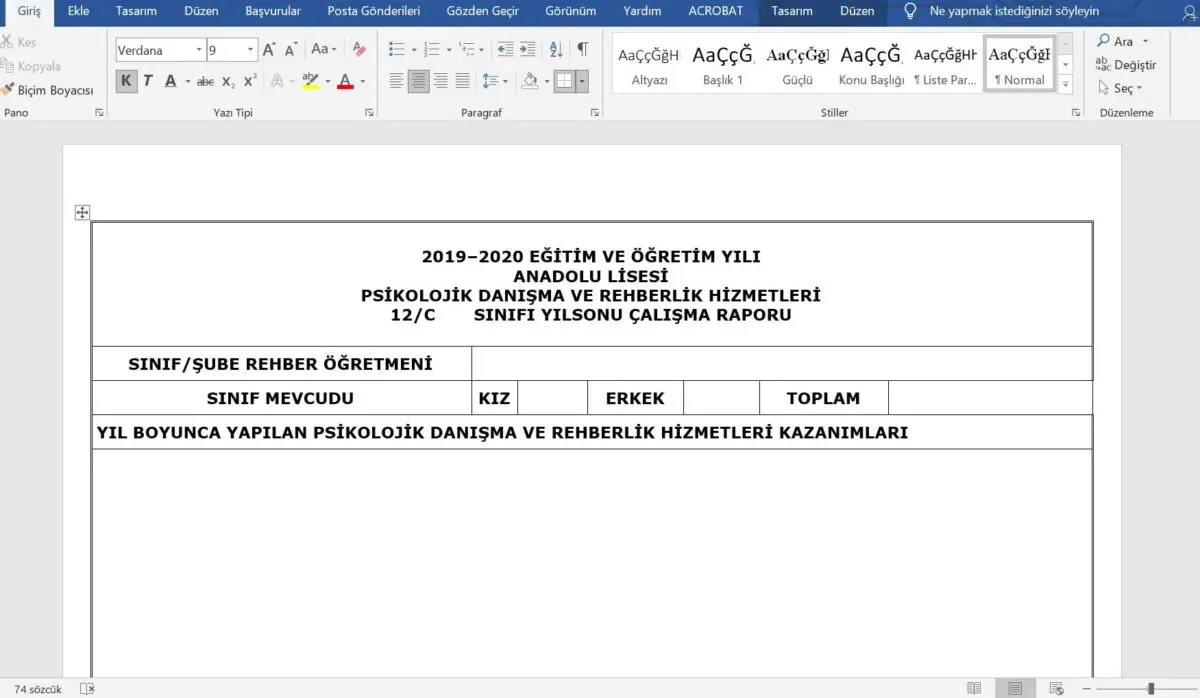Open the Başvurular ribbon tab
Screen dimensions: 1200x698
(x=273, y=11)
